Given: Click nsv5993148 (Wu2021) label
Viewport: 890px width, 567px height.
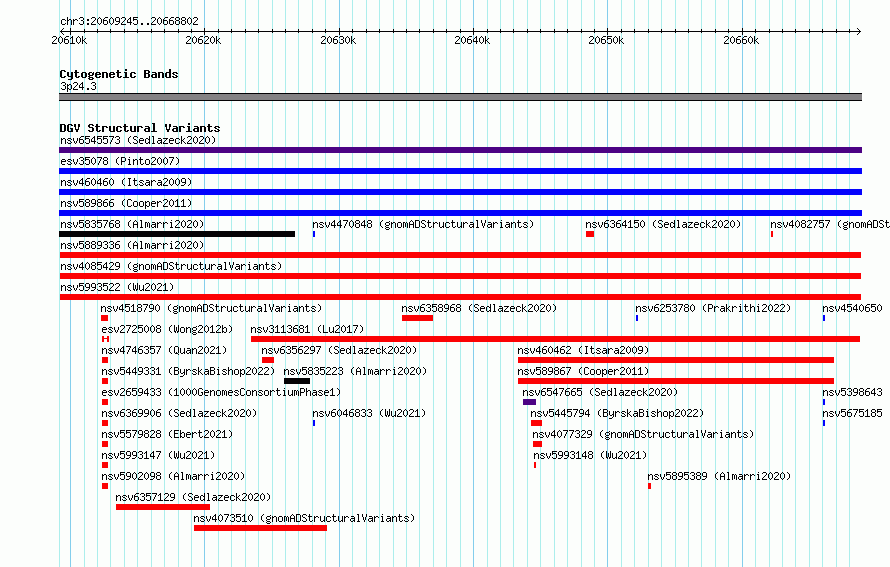Looking at the screenshot, I should pyautogui.click(x=590, y=455).
